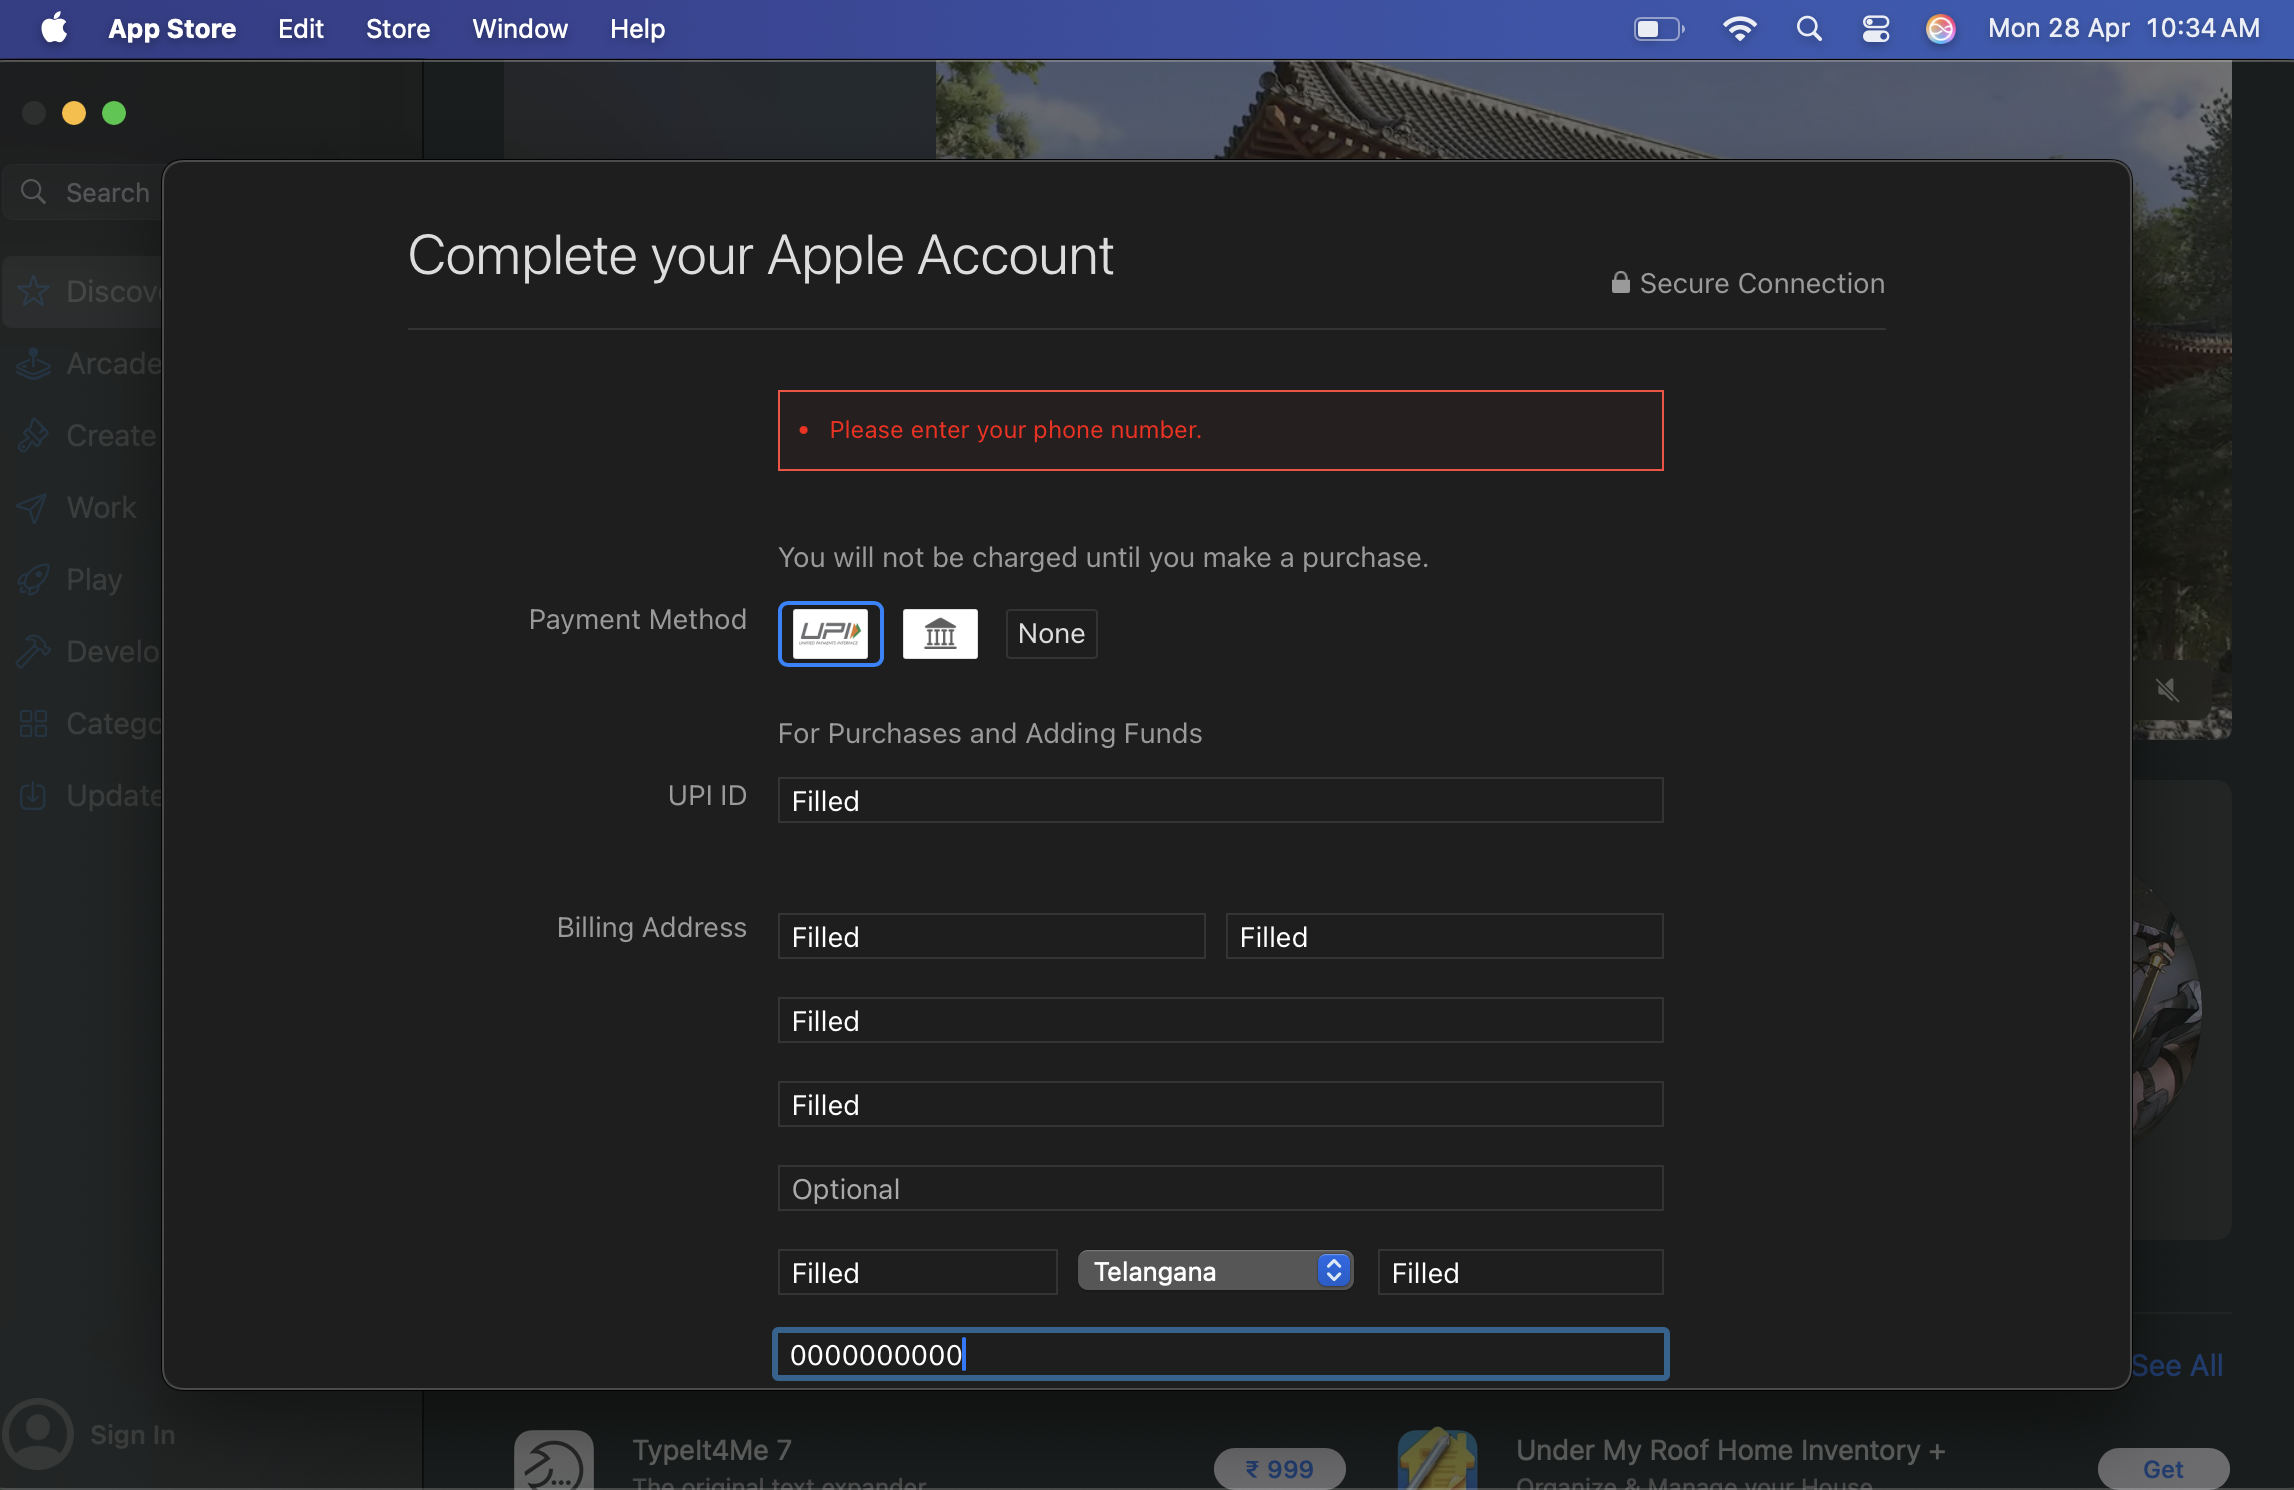
Task: Select None as payment method
Action: click(1050, 633)
